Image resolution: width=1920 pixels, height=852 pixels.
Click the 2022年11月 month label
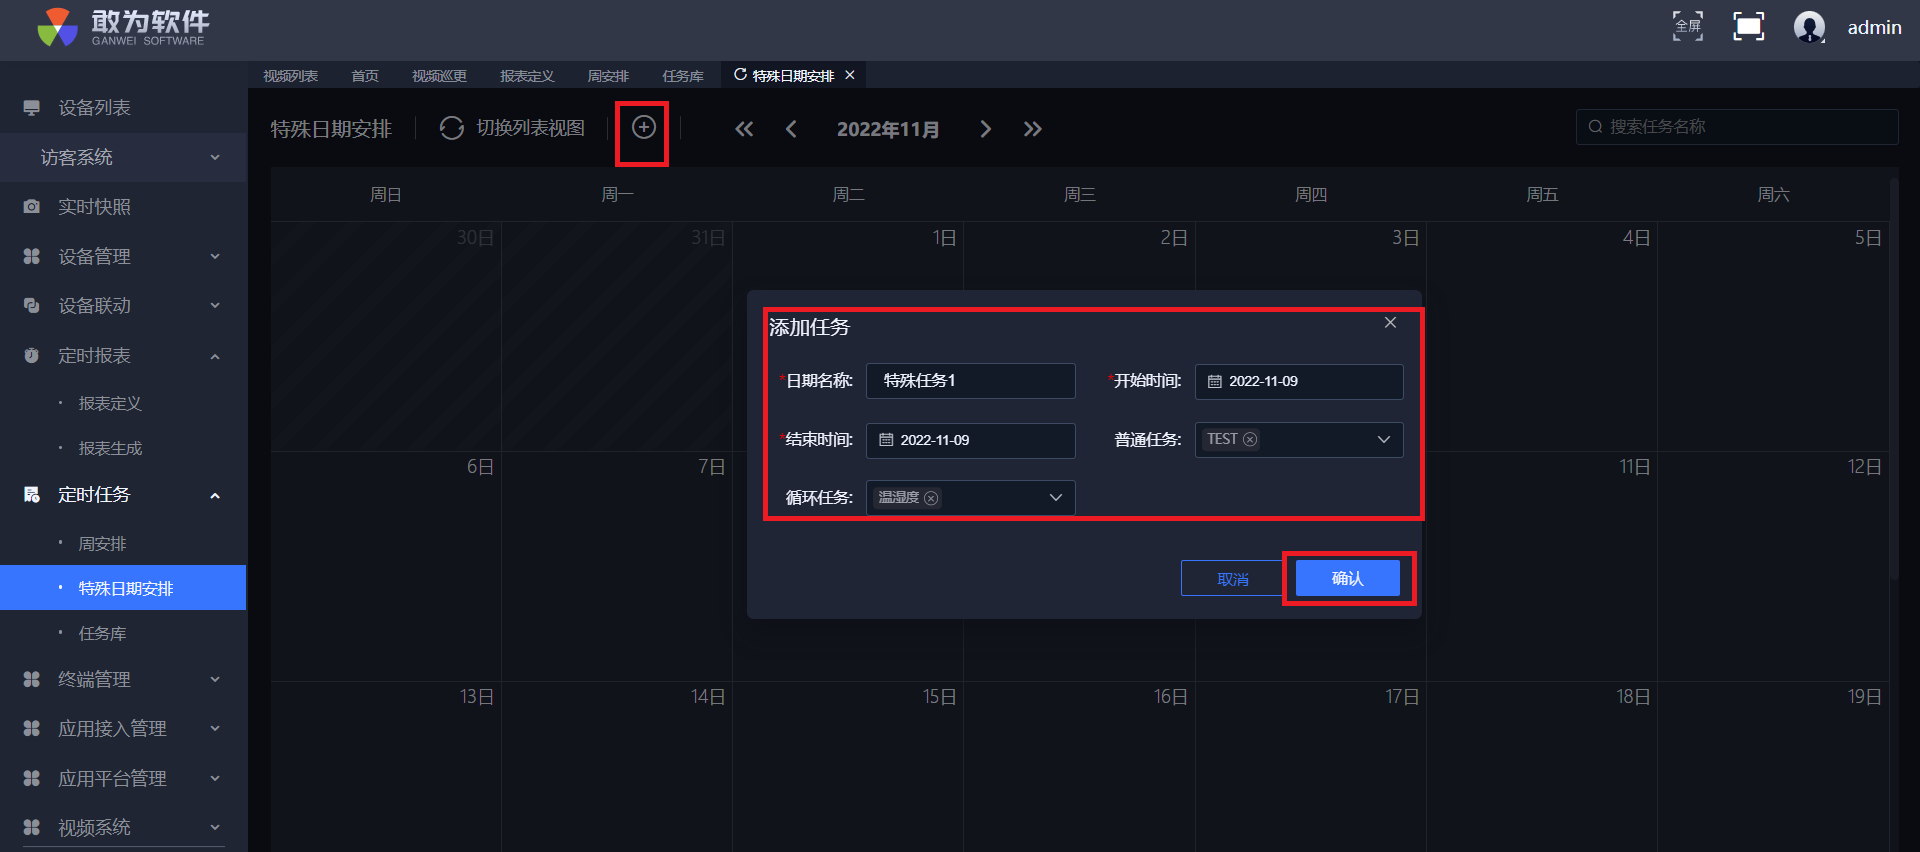point(888,129)
